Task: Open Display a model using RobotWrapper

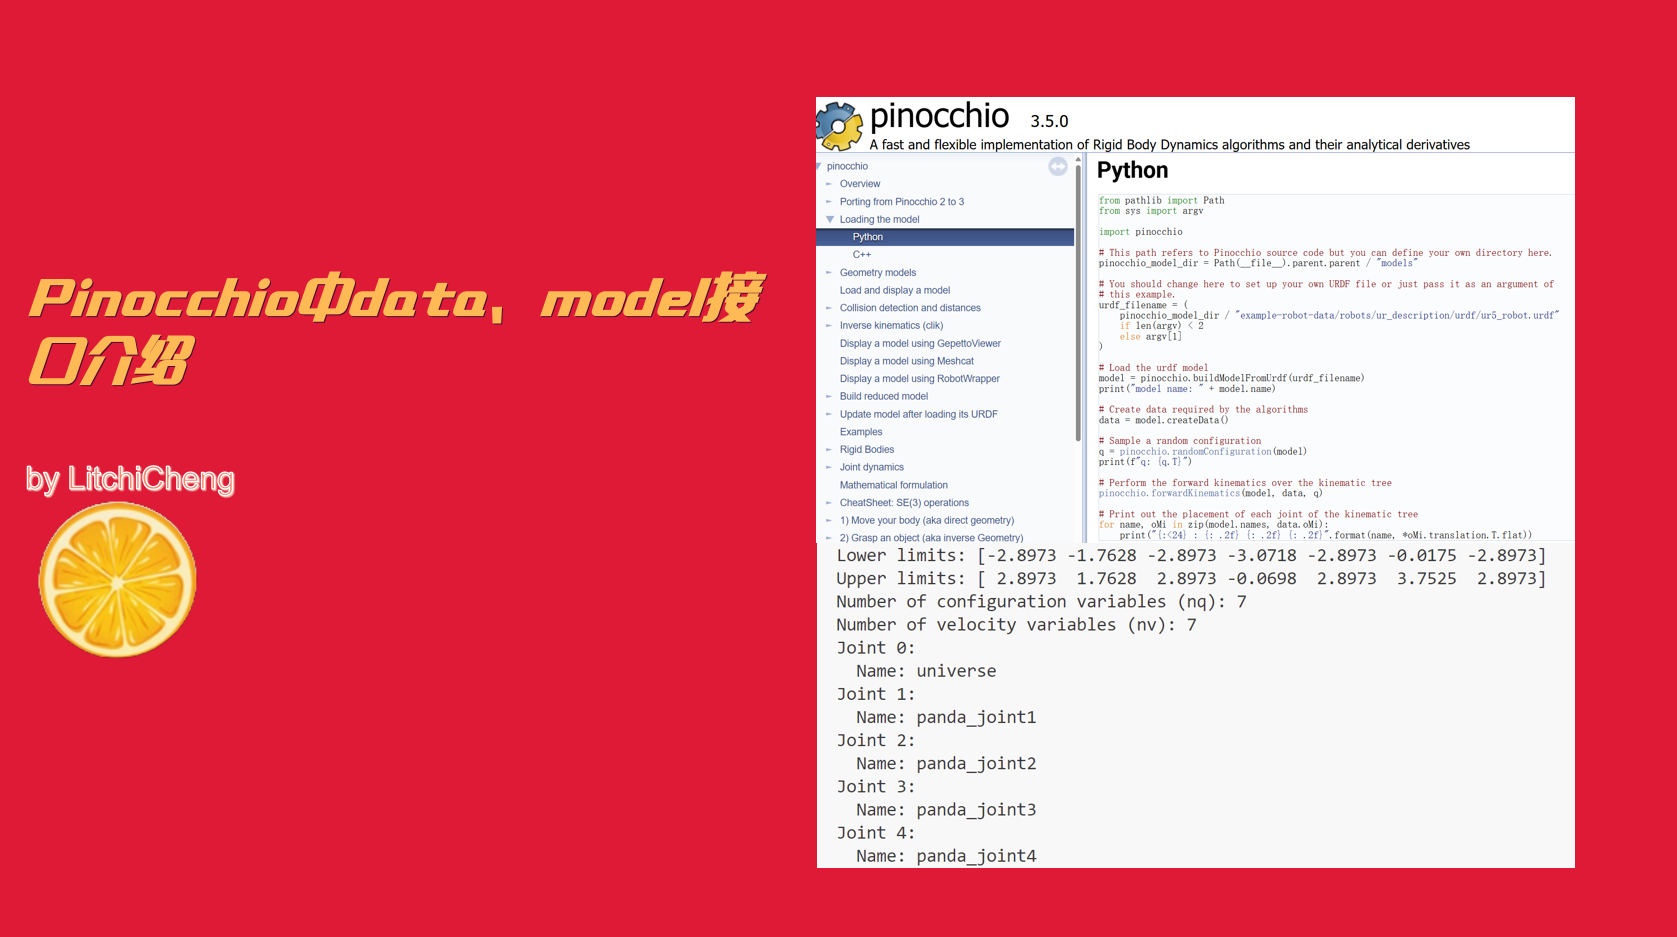Action: click(x=920, y=379)
